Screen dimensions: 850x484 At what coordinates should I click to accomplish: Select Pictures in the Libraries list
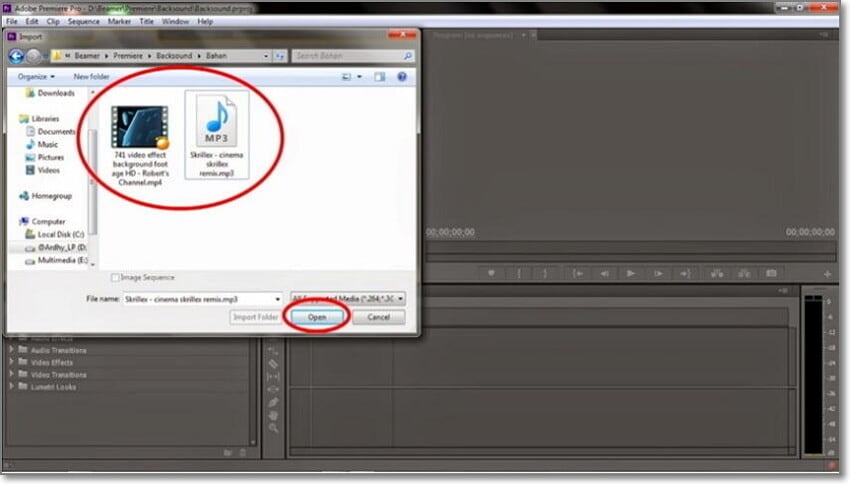click(44, 157)
